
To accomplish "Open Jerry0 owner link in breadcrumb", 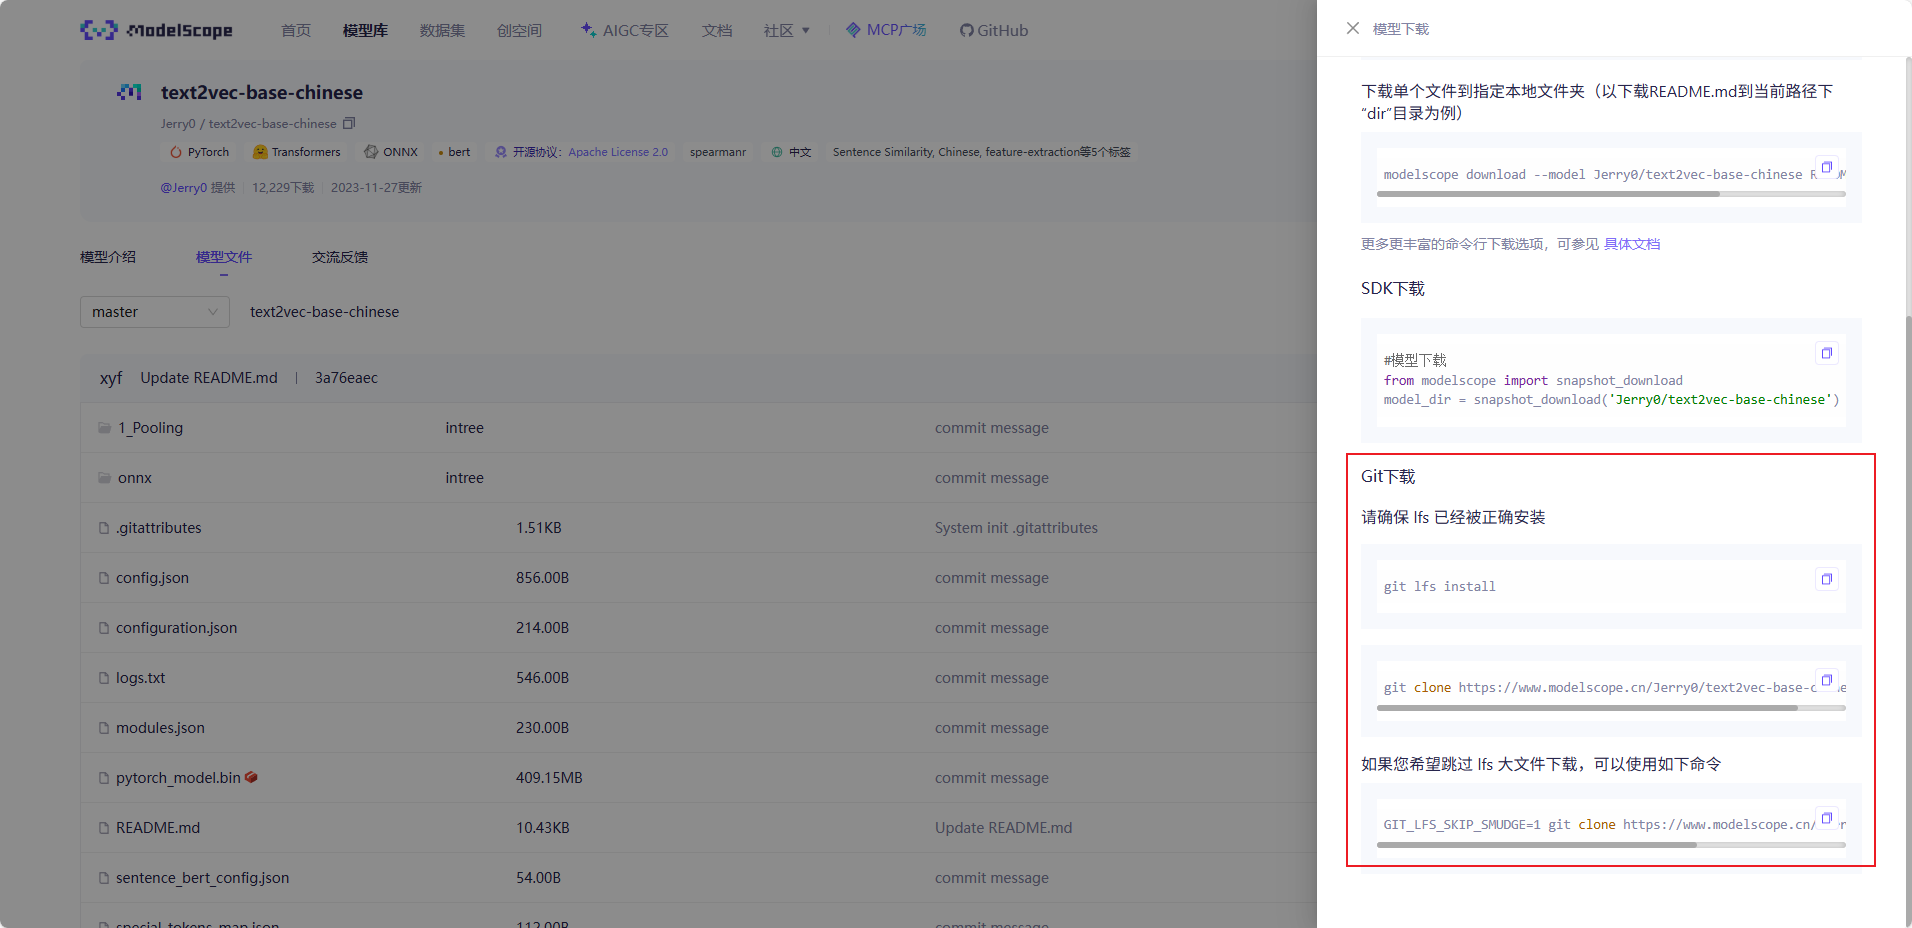I will pyautogui.click(x=178, y=124).
